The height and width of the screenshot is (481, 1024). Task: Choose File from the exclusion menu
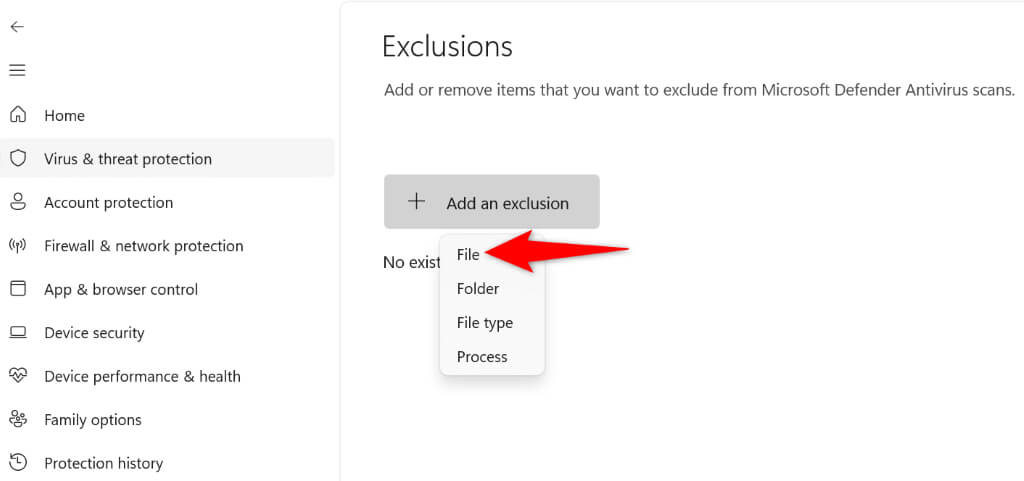point(468,255)
